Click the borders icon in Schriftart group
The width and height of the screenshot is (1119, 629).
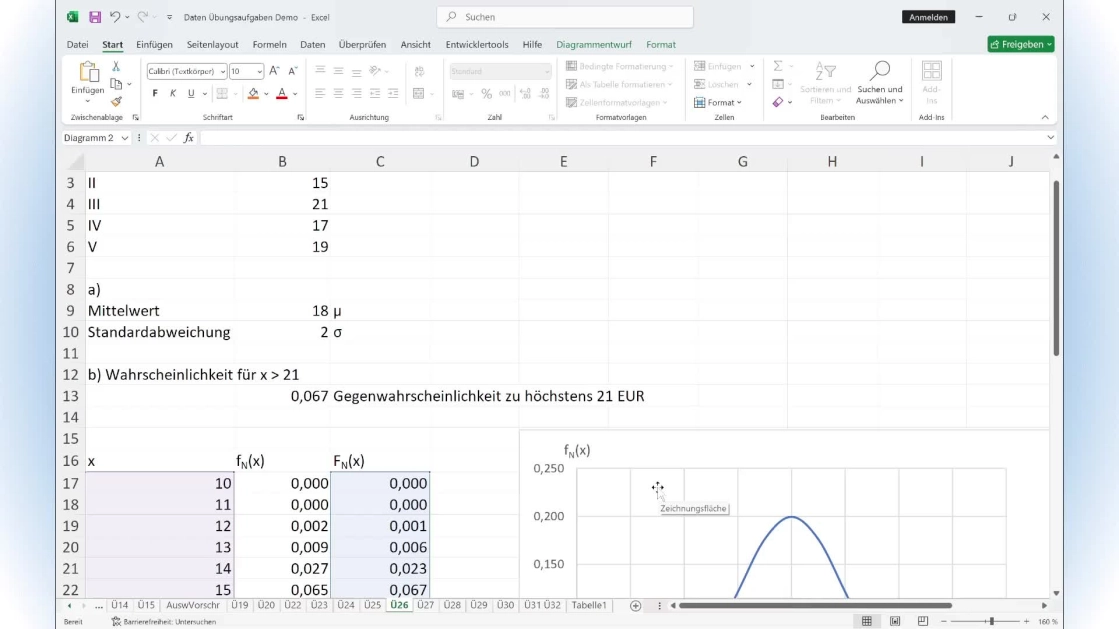tap(222, 94)
